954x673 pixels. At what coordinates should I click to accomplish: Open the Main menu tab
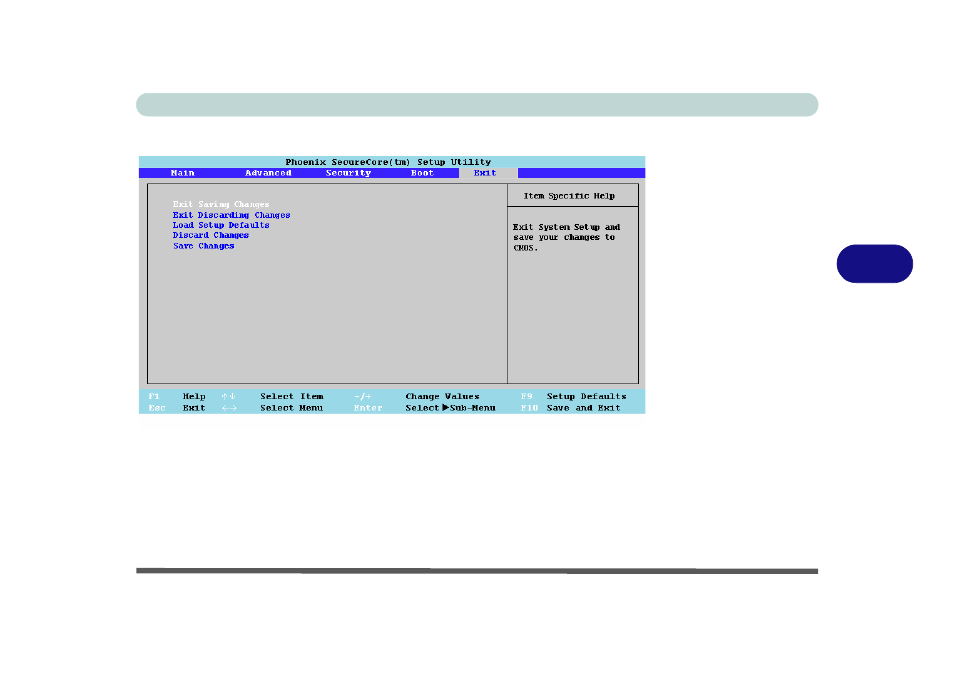(183, 173)
